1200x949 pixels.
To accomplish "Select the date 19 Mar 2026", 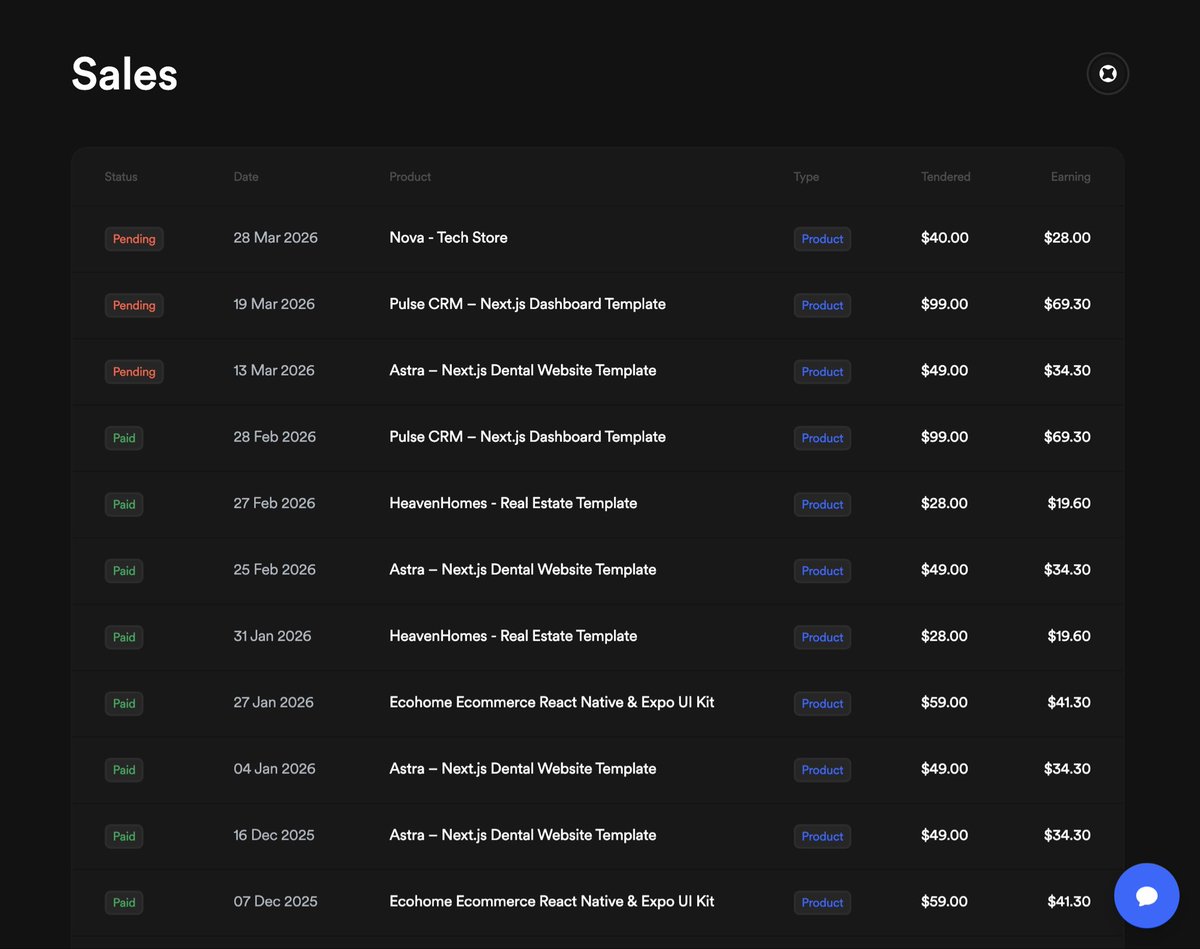I will click(274, 304).
